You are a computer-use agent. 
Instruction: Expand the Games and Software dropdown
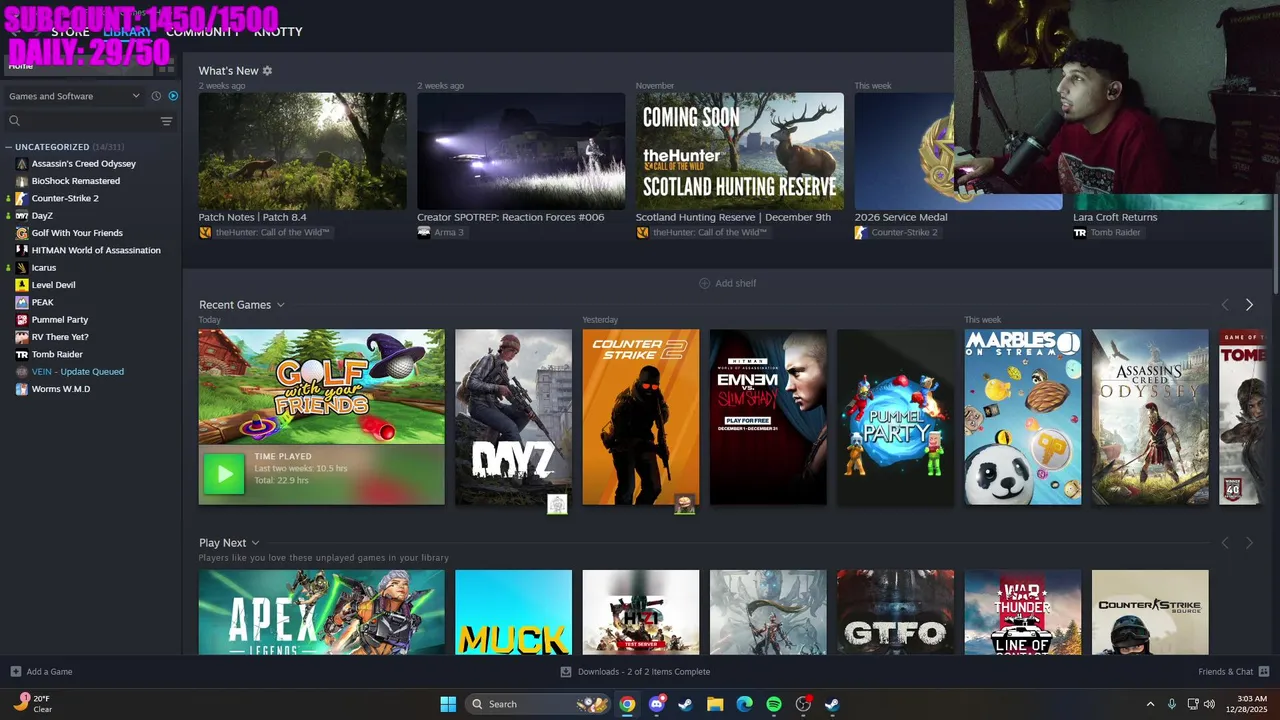tap(75, 96)
